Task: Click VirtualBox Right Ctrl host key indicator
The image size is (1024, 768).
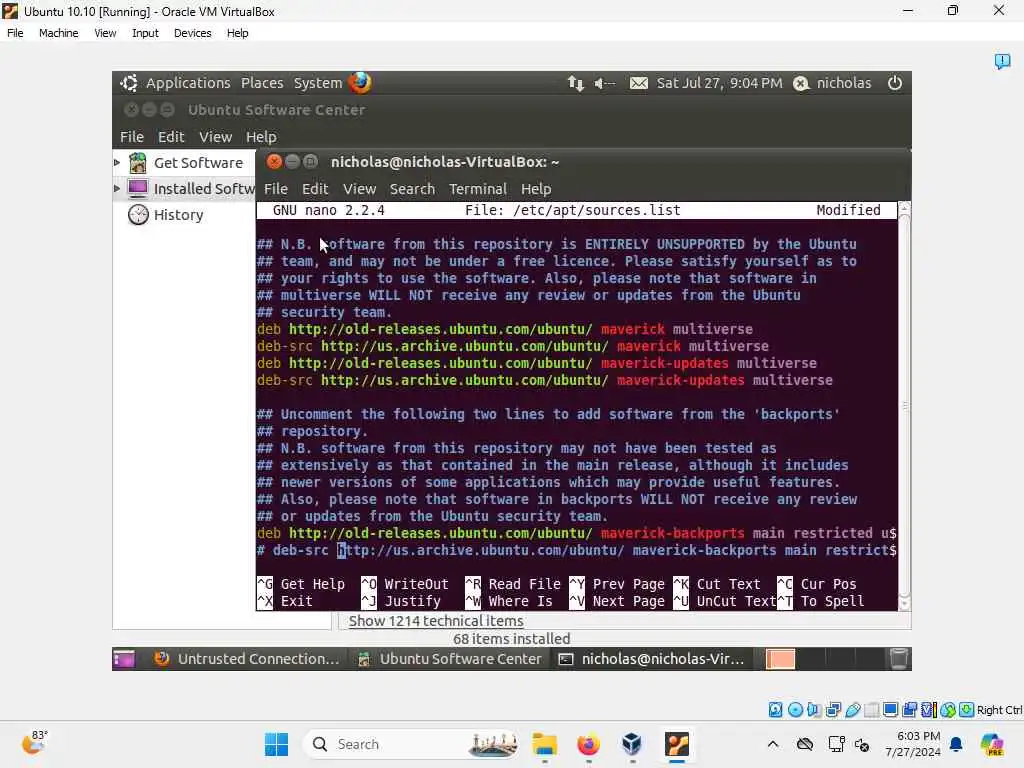Action: click(x=999, y=710)
